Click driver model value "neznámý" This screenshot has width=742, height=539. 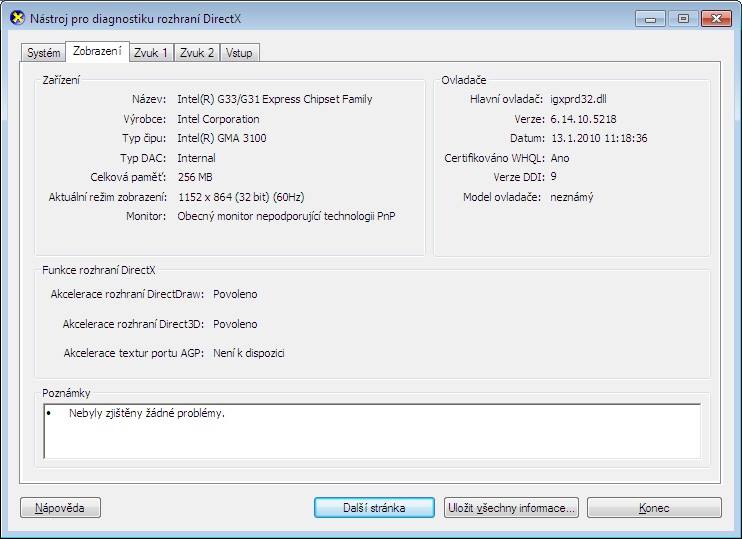pos(572,197)
